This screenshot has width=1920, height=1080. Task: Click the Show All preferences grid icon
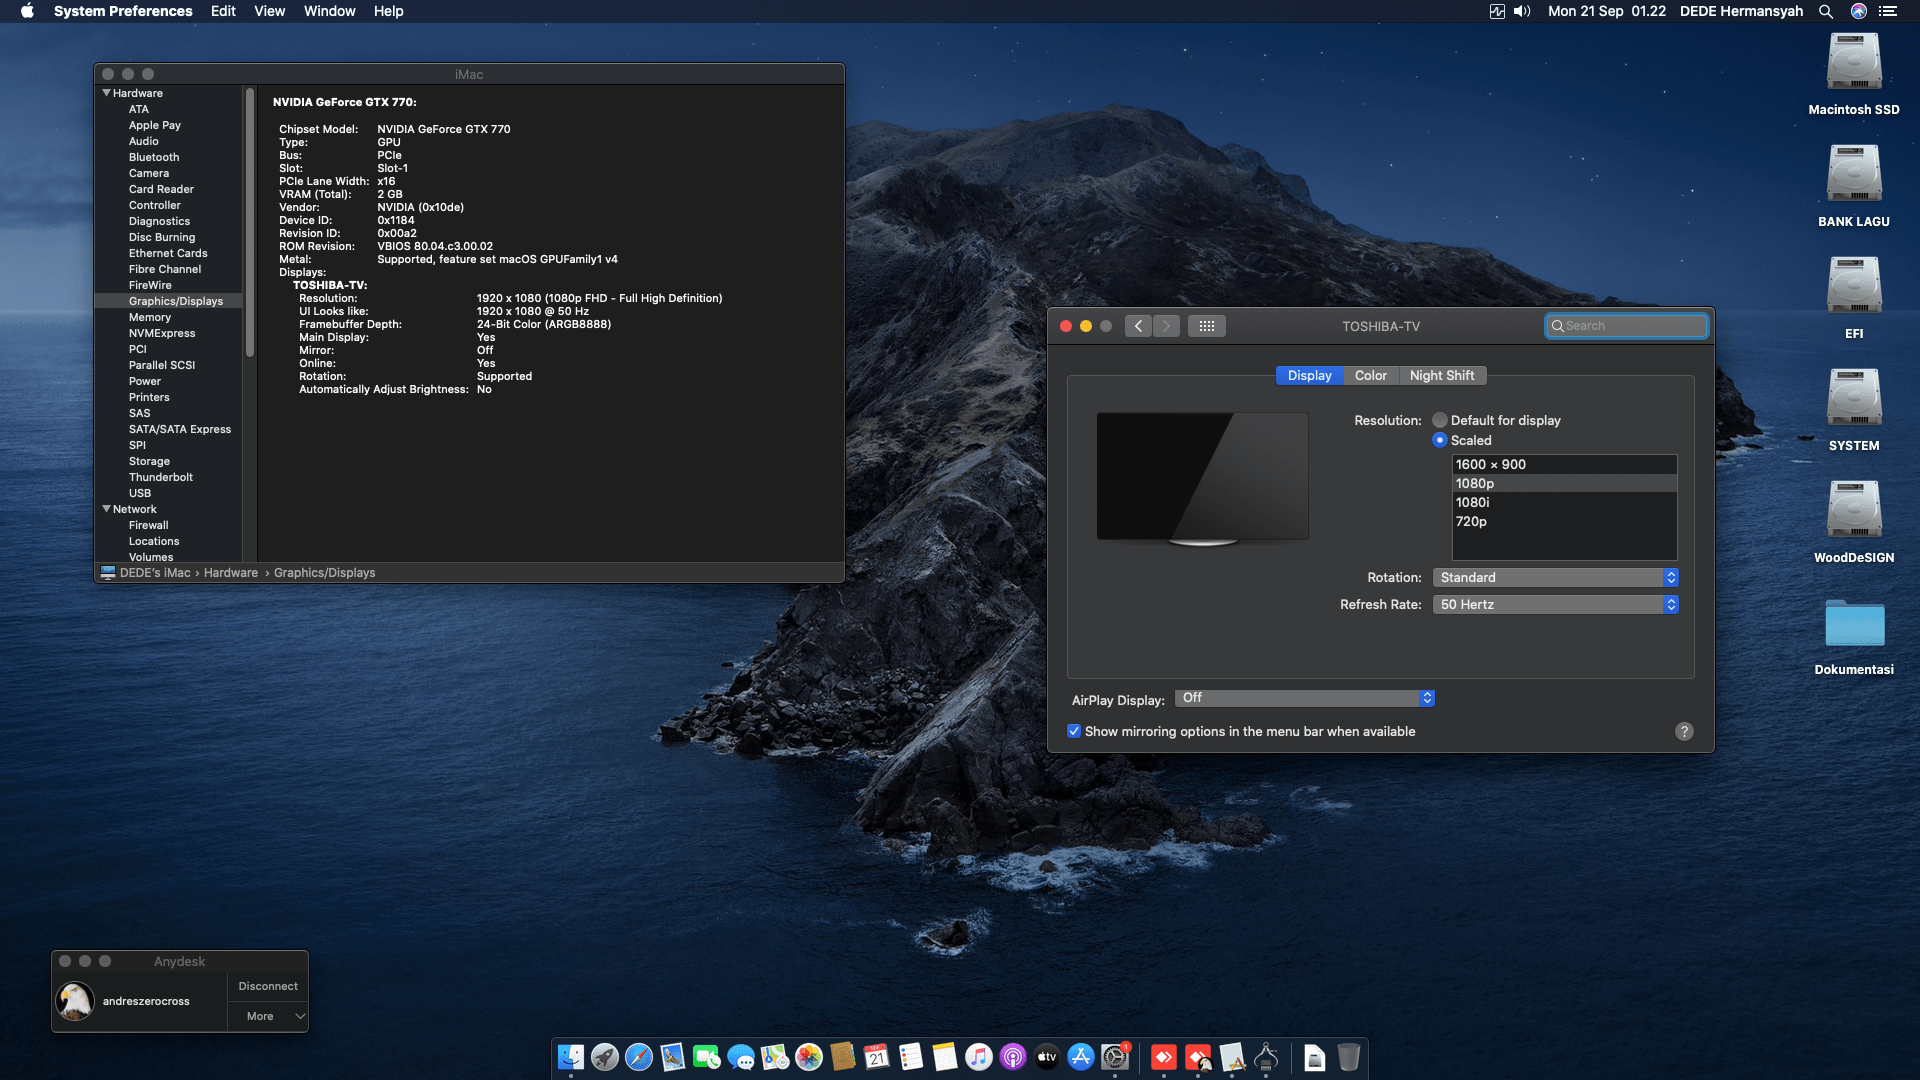coord(1207,326)
